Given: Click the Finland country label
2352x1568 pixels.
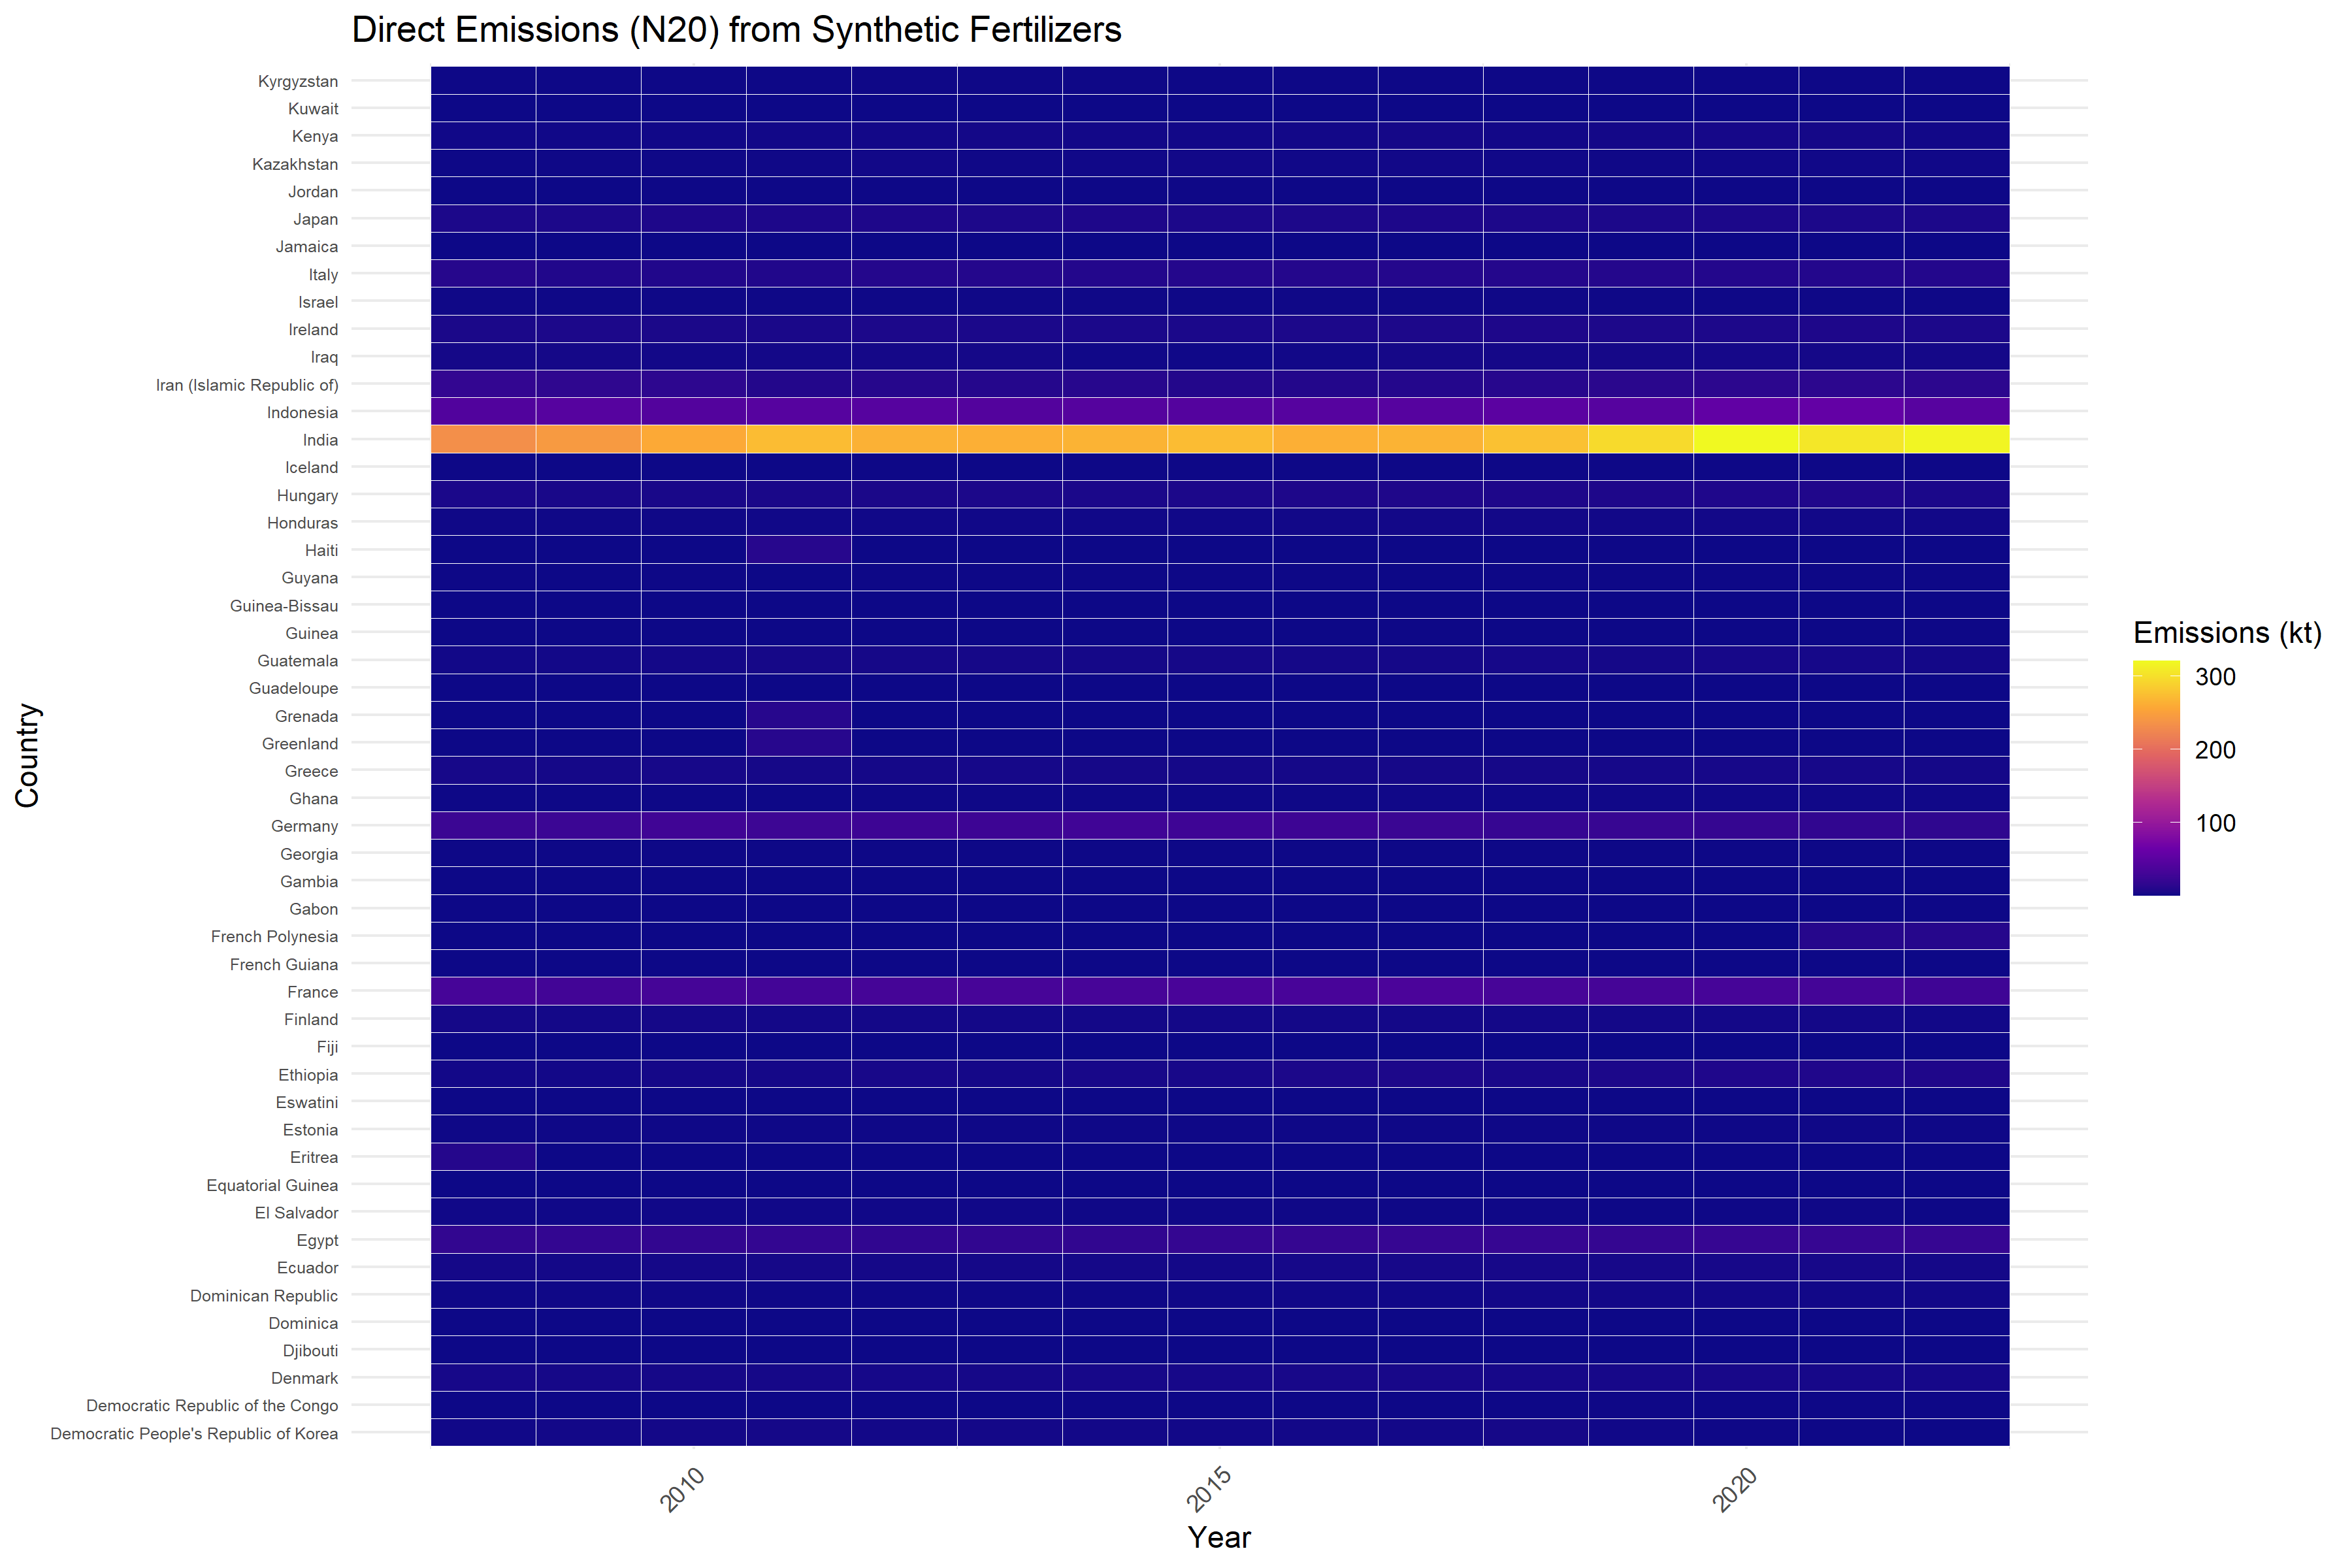Looking at the screenshot, I should pos(311,1020).
